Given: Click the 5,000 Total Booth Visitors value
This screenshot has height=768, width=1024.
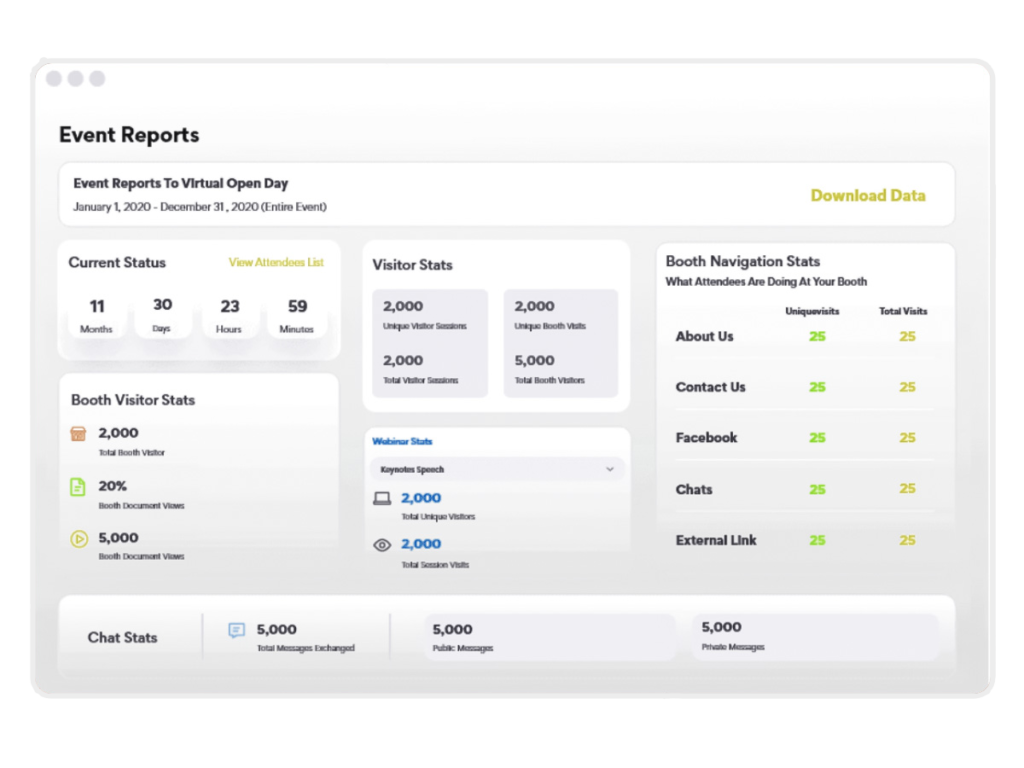Looking at the screenshot, I should pos(534,360).
